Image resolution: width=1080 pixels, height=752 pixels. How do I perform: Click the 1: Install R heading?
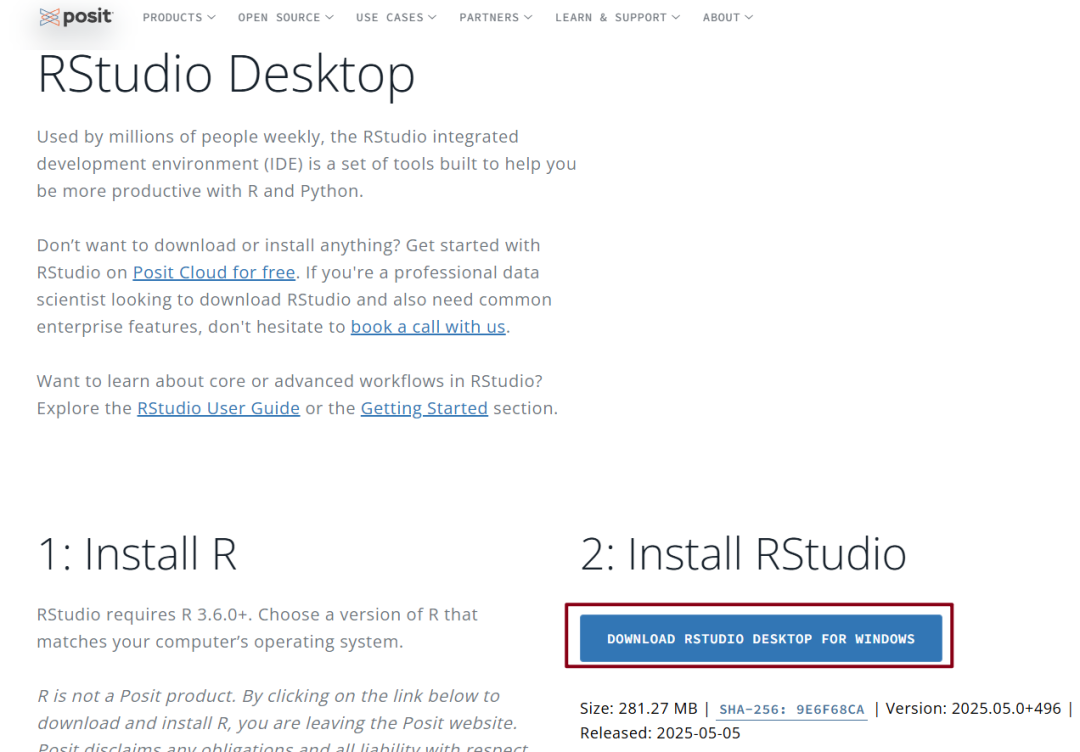click(137, 554)
